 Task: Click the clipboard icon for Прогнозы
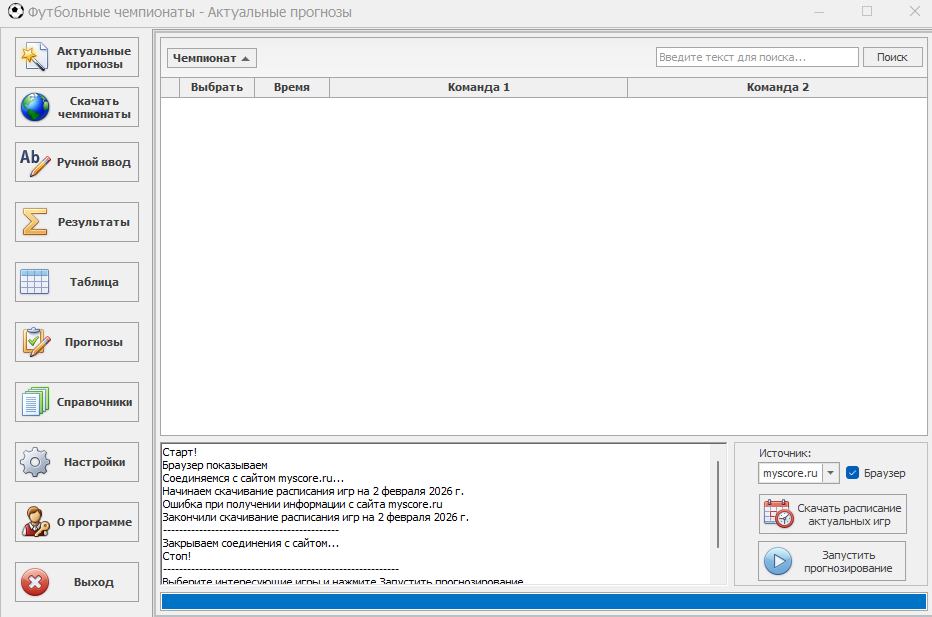pos(36,342)
